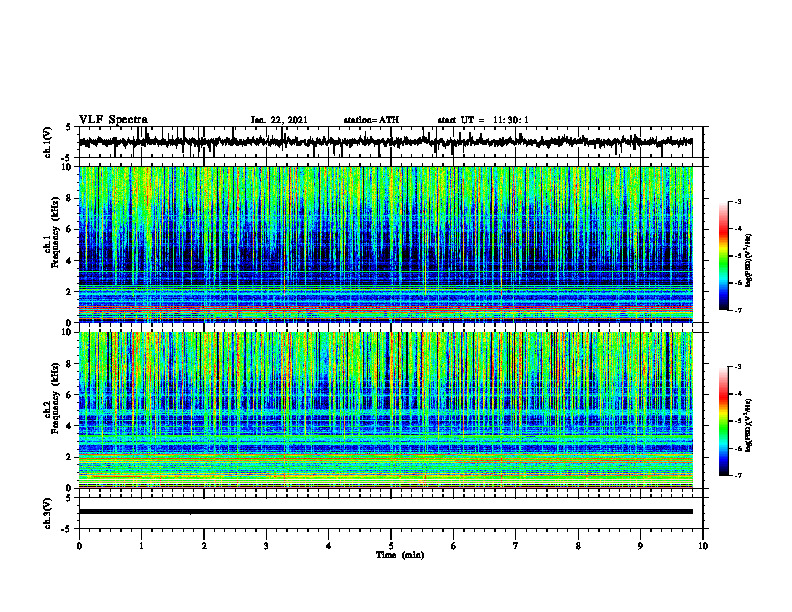792x612 pixels.
Task: Click the "8" tick on the time axis
Action: 578,546
